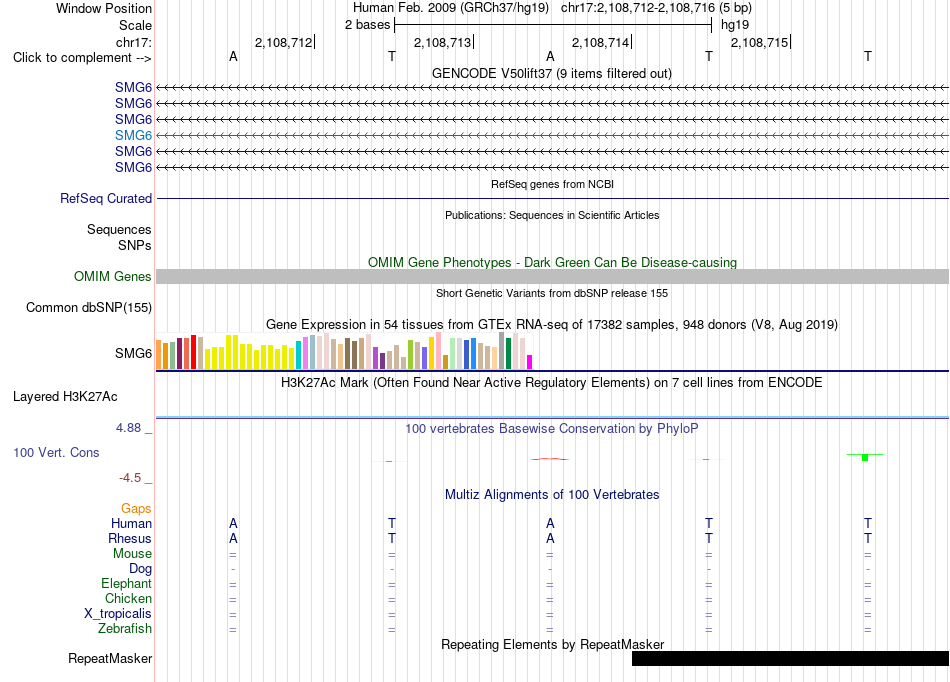Click SMG6 label in the GTEx expression row
Image resolution: width=950 pixels, height=682 pixels.
pyautogui.click(x=133, y=353)
